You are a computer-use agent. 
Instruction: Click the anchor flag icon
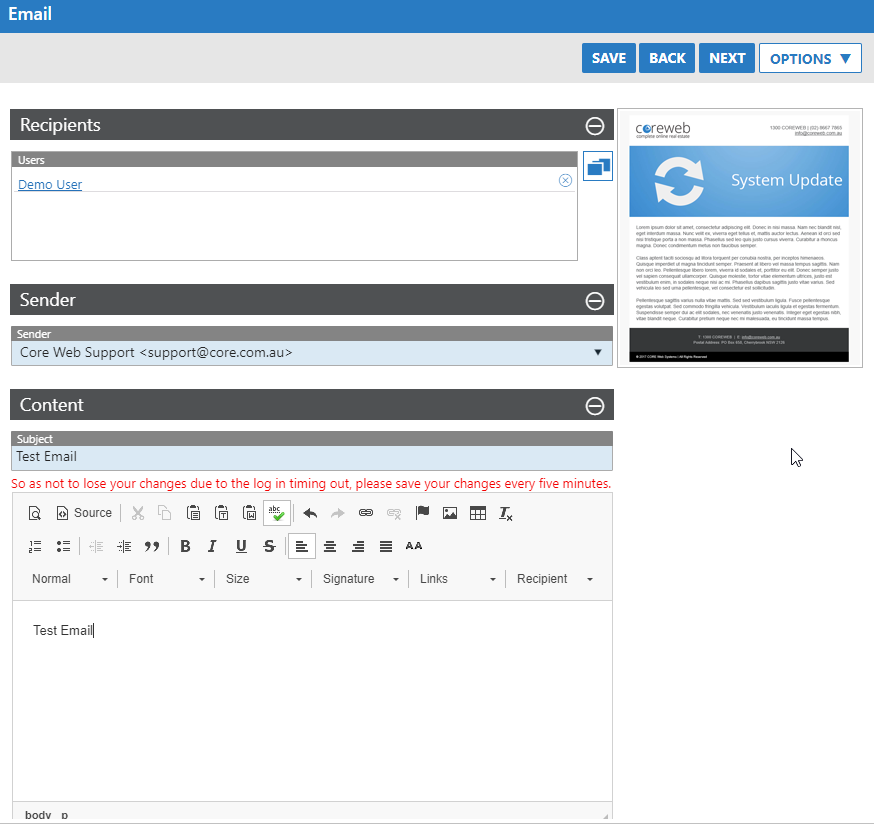(422, 513)
